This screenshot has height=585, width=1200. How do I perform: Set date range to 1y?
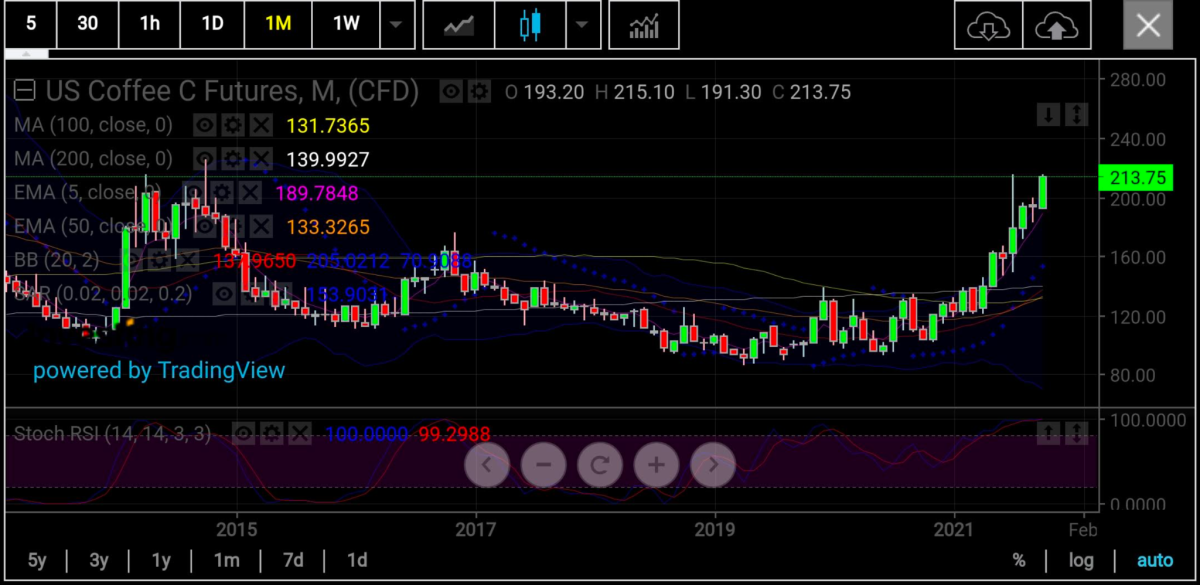point(160,560)
